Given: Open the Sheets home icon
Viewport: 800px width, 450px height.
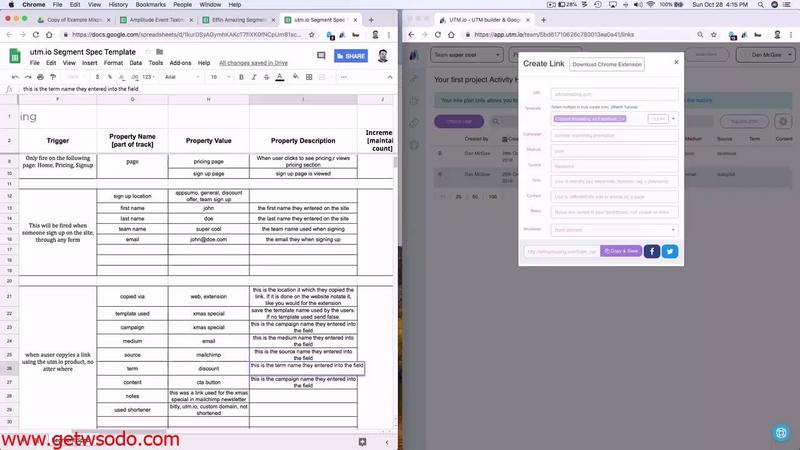Looking at the screenshot, I should (15, 56).
